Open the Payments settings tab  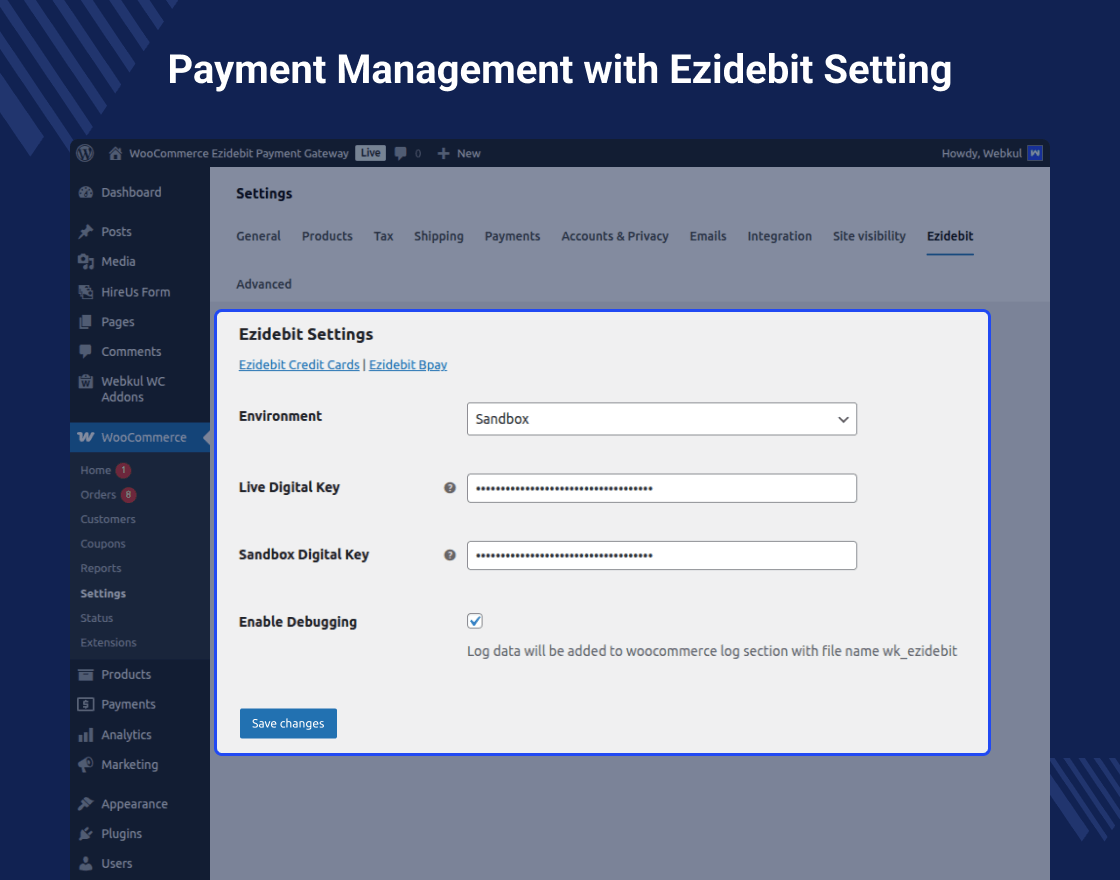pyautogui.click(x=512, y=236)
